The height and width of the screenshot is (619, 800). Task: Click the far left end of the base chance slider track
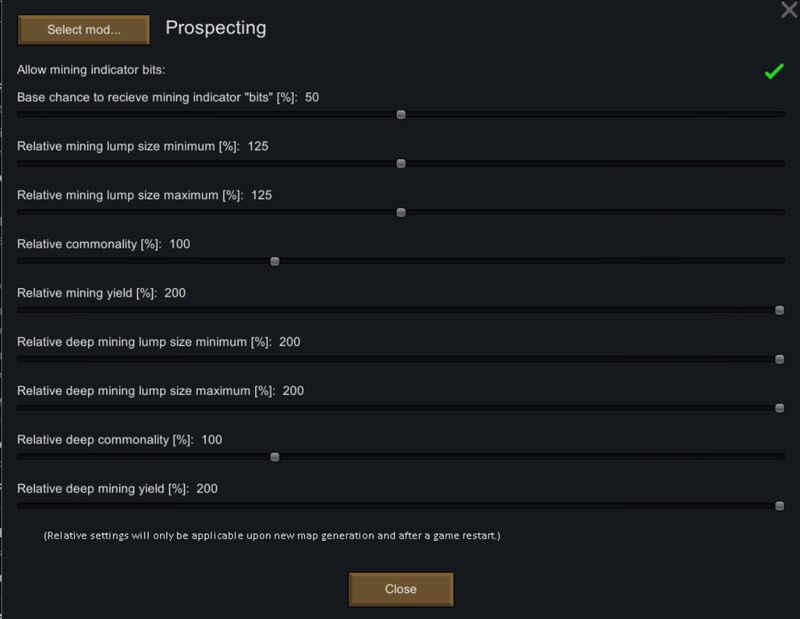coord(20,114)
